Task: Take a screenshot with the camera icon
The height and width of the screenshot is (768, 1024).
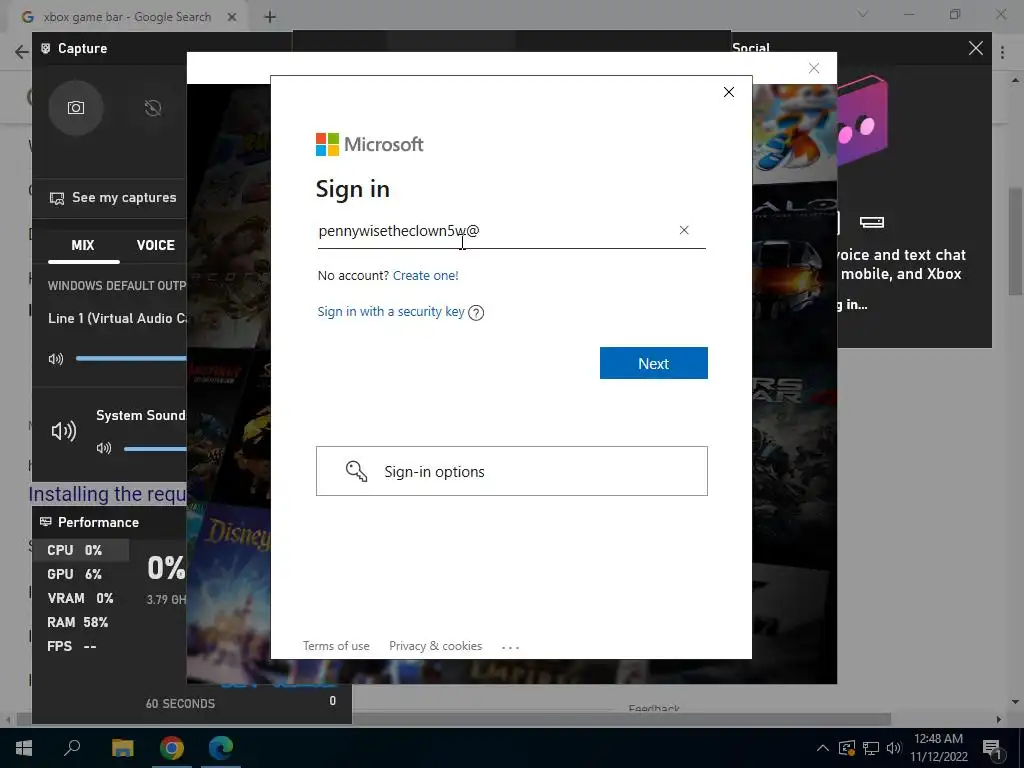Action: coord(76,108)
